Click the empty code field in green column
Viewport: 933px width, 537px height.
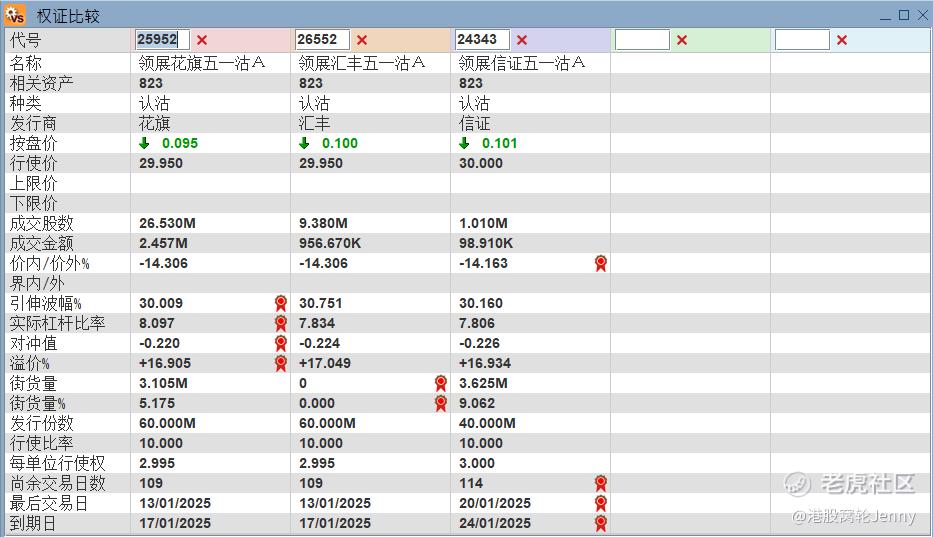coord(642,40)
